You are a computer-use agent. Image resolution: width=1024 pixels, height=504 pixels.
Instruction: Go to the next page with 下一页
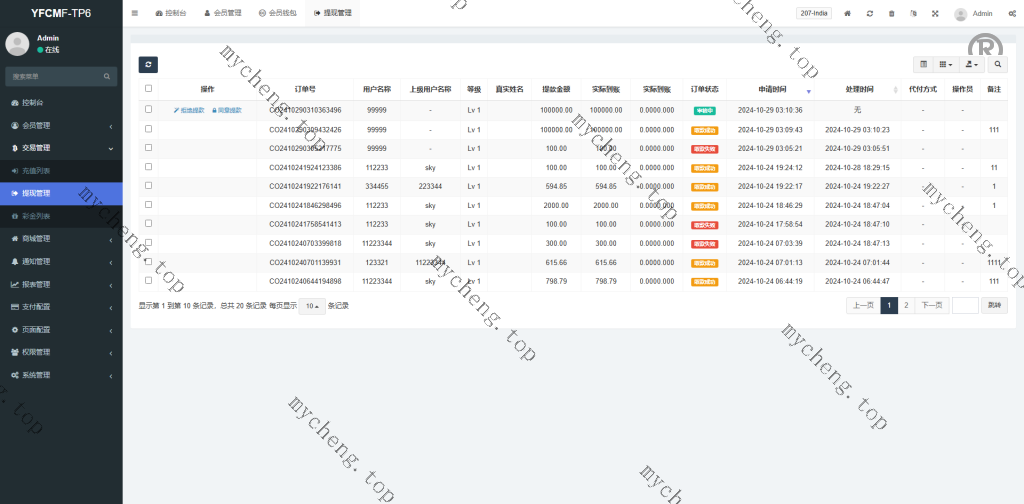click(932, 306)
